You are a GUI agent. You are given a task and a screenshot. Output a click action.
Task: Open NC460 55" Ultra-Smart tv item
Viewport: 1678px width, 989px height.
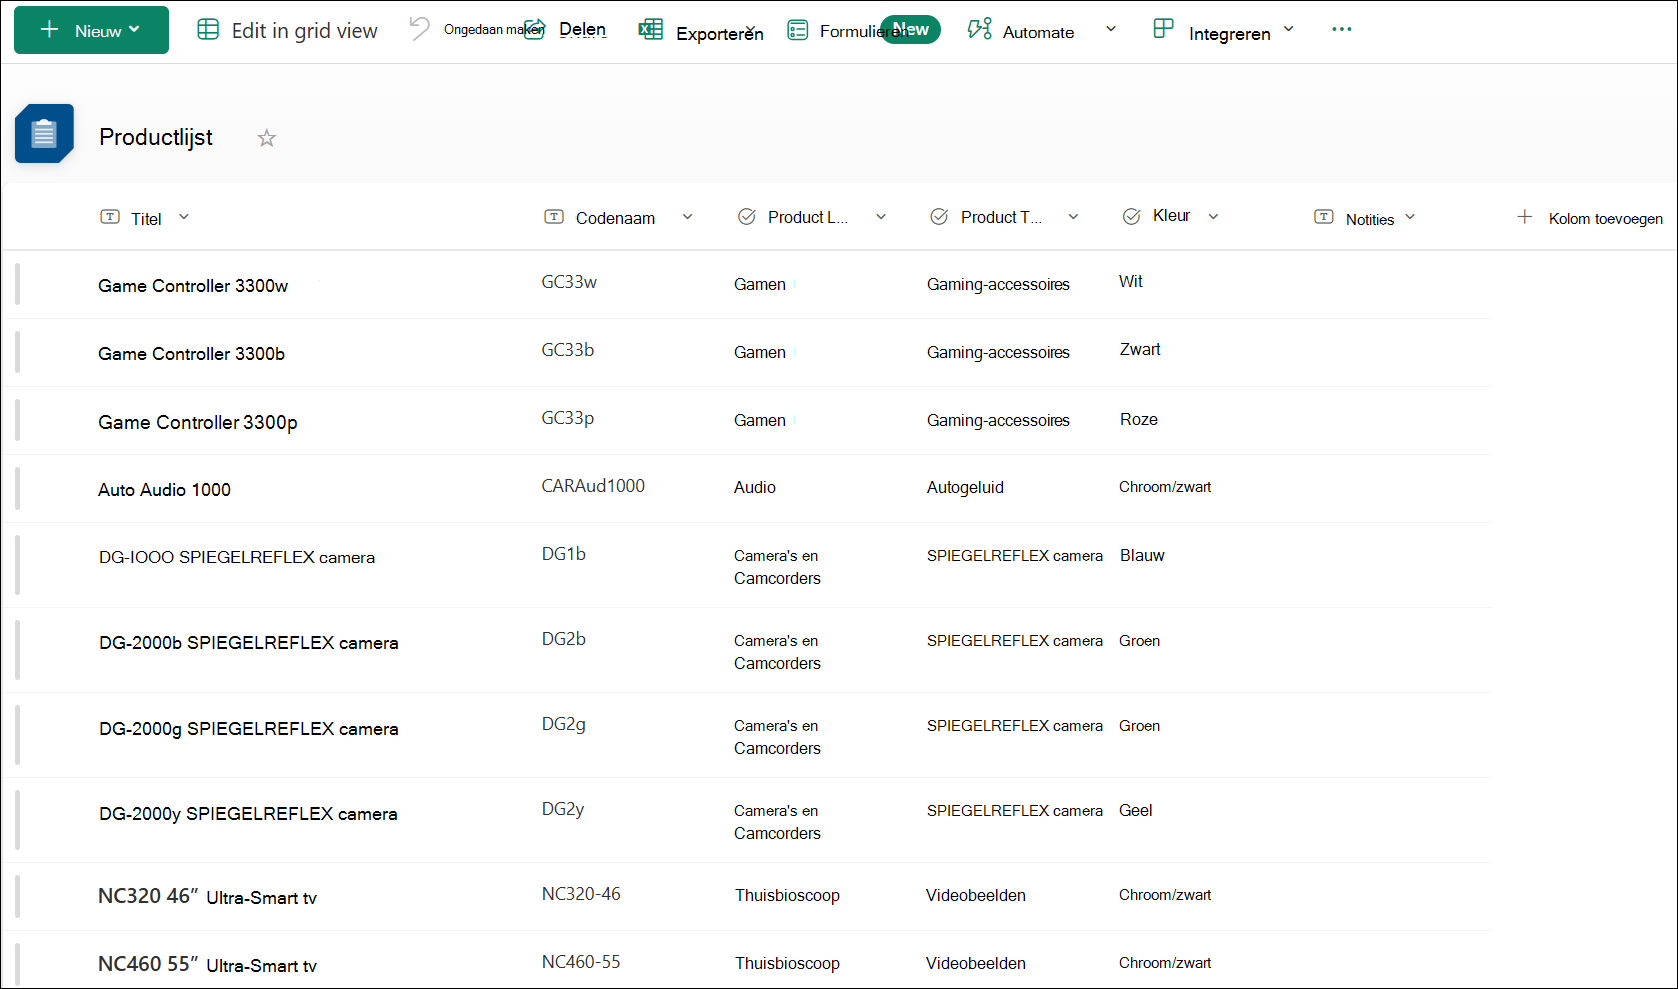[207, 965]
